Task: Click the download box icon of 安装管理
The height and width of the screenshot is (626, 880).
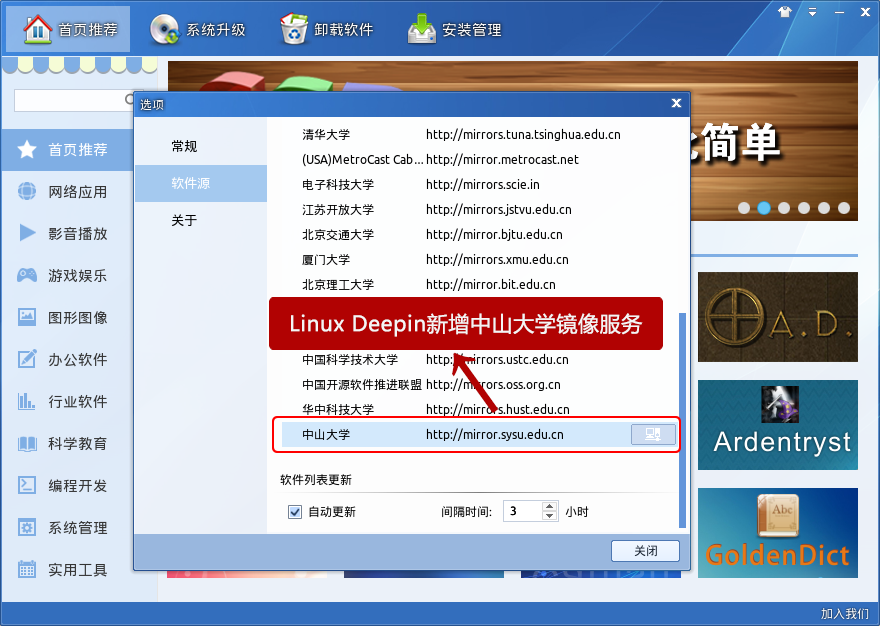Action: (421, 29)
